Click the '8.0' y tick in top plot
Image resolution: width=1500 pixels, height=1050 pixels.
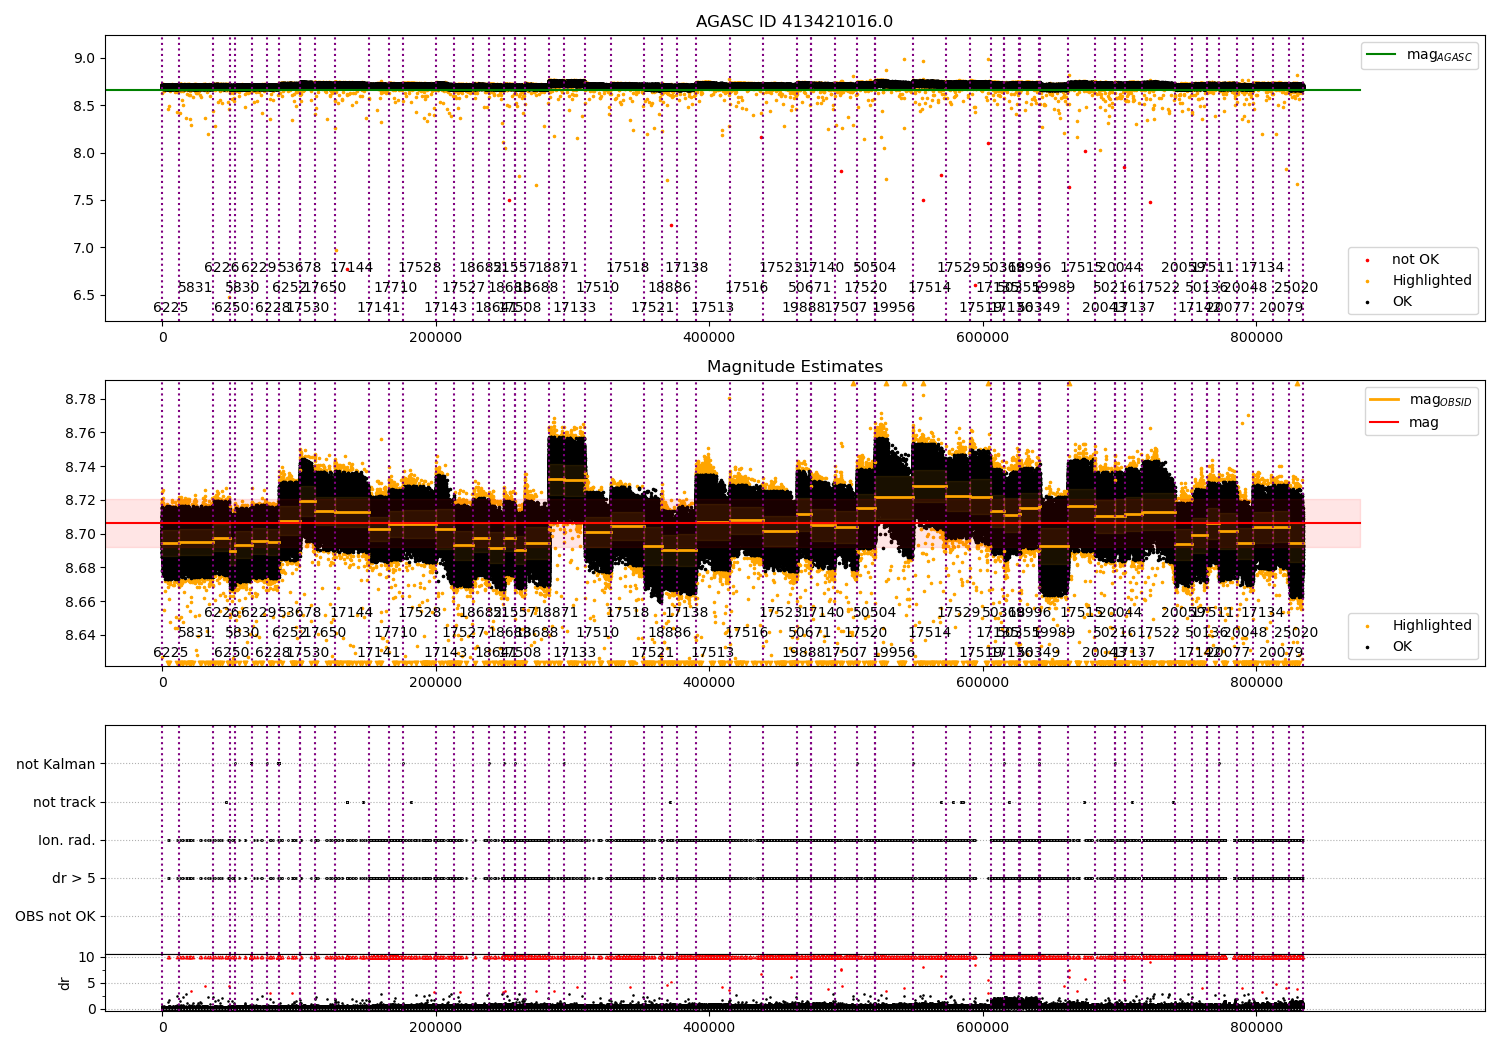(84, 153)
